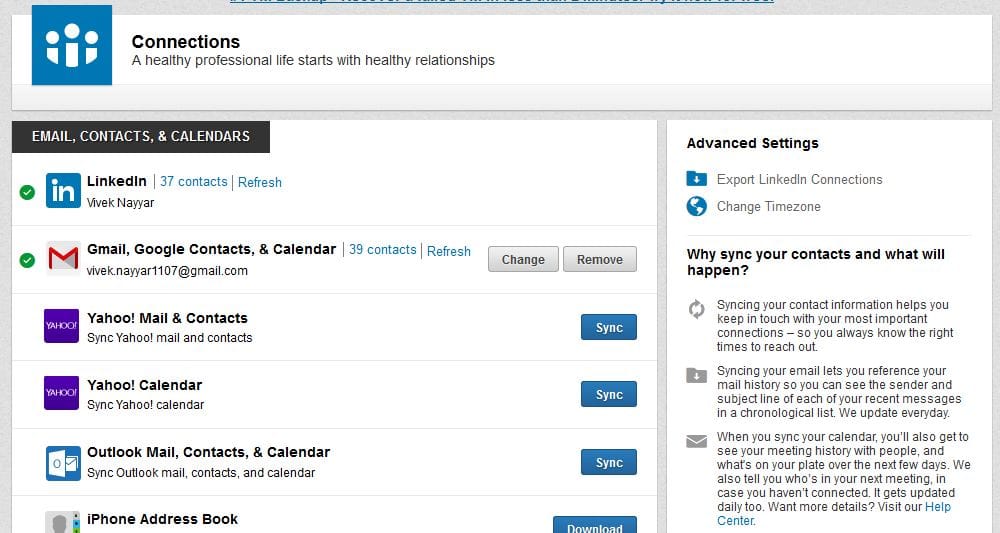Remove the Gmail account connection
The width and height of the screenshot is (1000, 533).
(599, 259)
